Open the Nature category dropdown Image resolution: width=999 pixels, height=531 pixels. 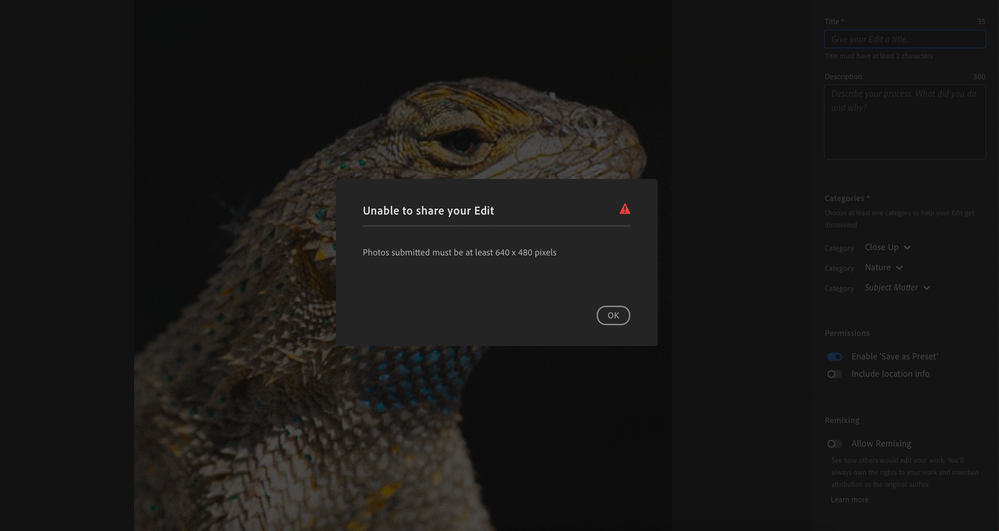coord(884,267)
